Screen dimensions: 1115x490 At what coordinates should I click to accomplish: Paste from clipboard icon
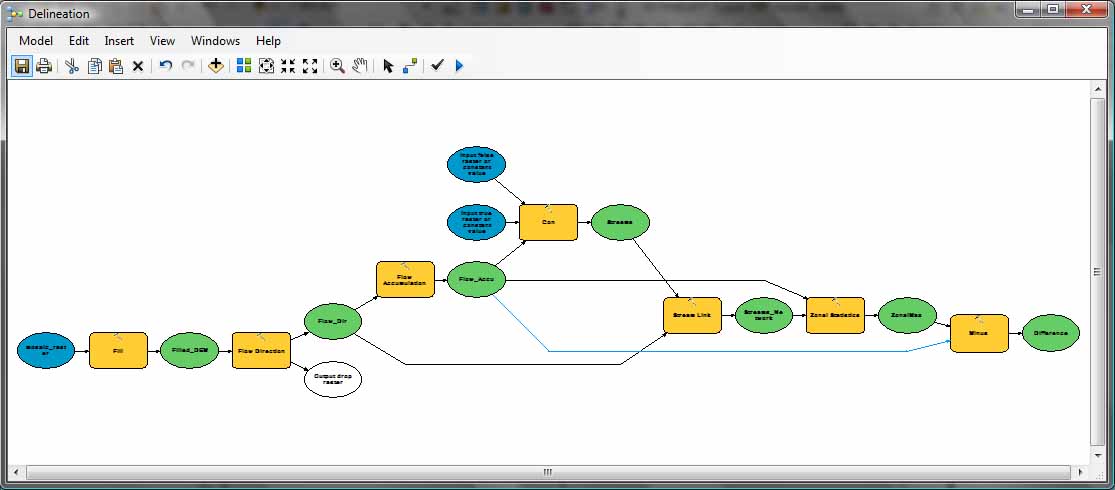coord(116,66)
